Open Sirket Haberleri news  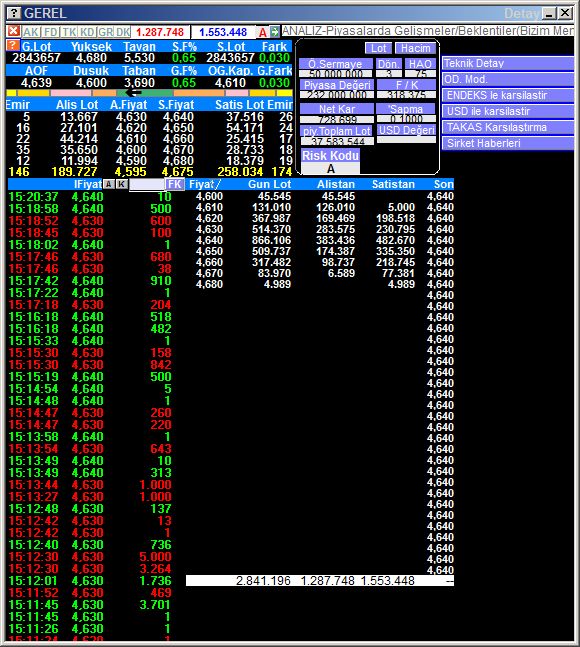[x=508, y=143]
